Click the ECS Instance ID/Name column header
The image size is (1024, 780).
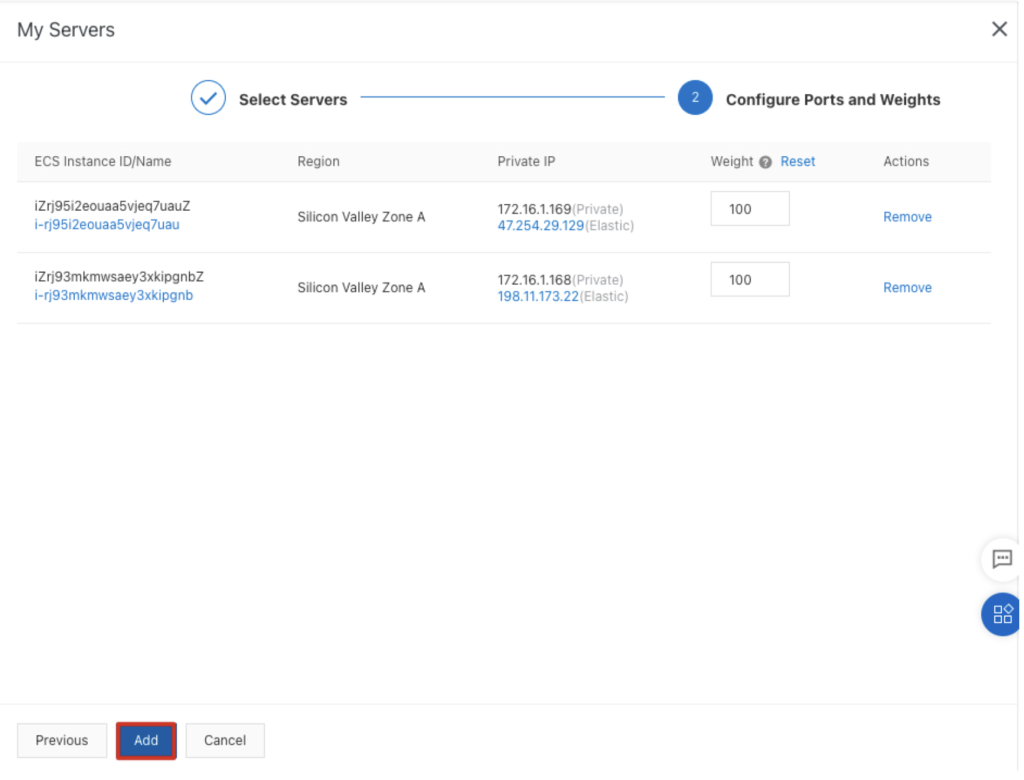tap(103, 161)
